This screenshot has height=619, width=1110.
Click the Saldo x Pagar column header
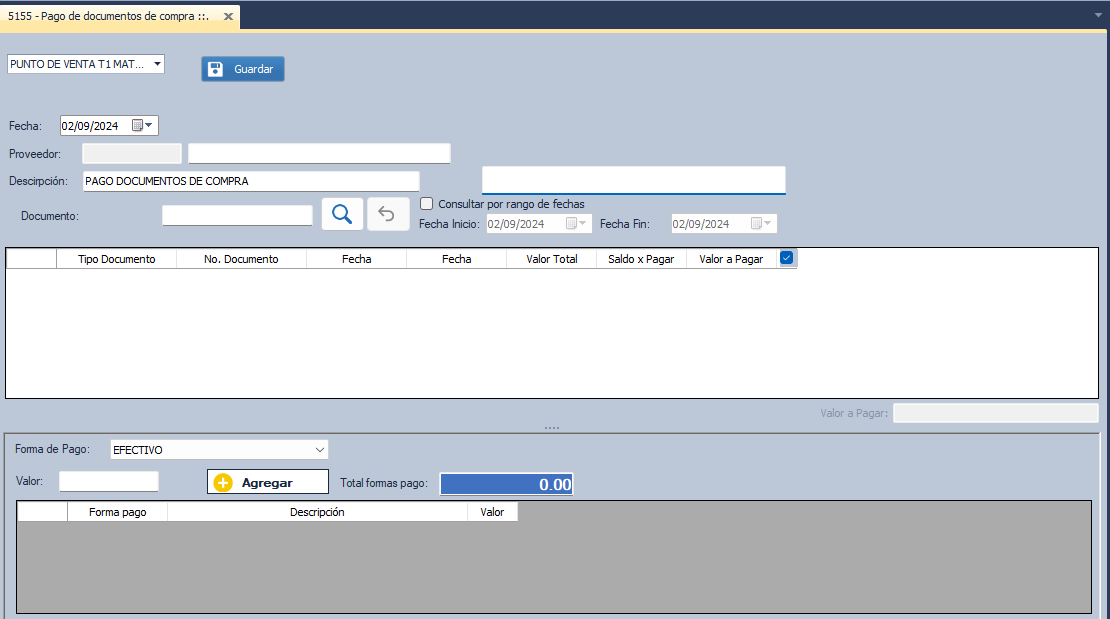[x=641, y=259]
